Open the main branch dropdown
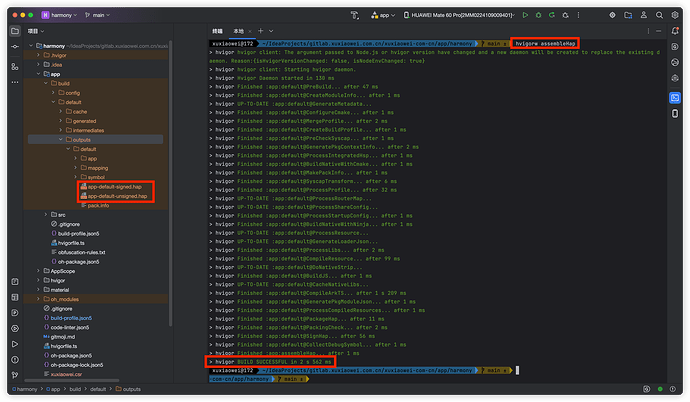Image resolution: width=690 pixels, height=402 pixels. click(x=97, y=15)
